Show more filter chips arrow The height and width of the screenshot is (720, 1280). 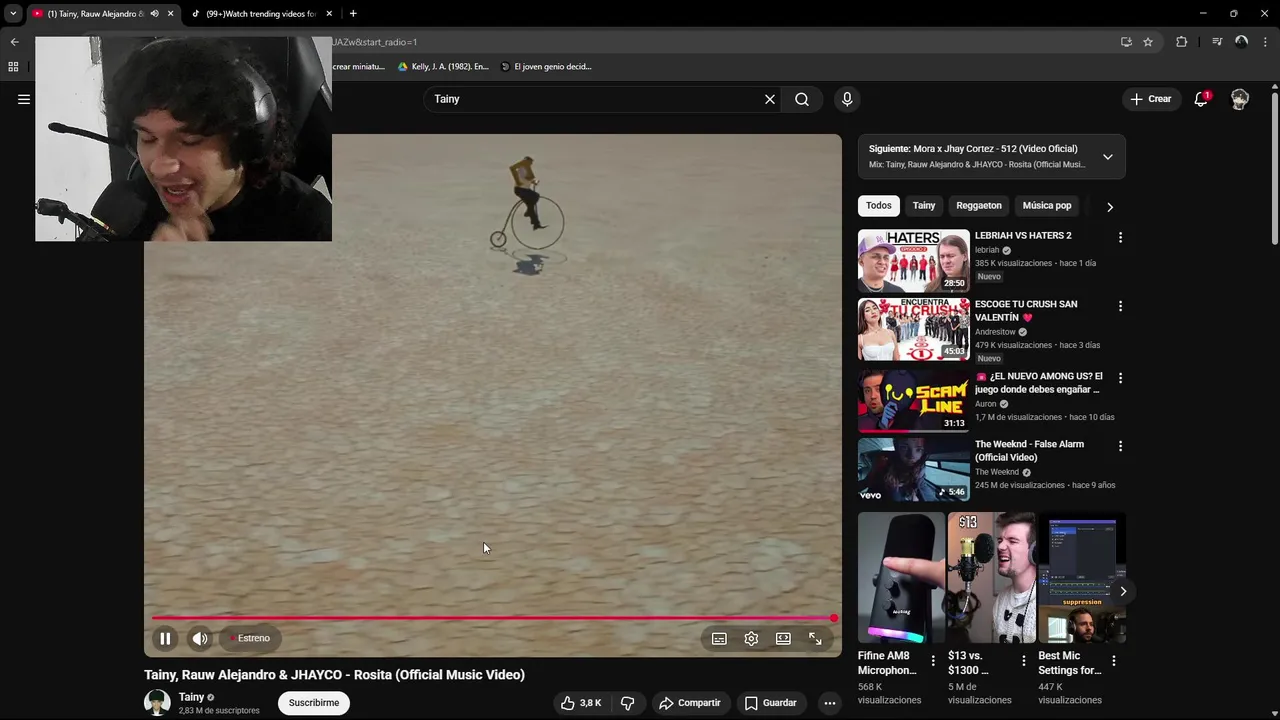pyautogui.click(x=1110, y=207)
